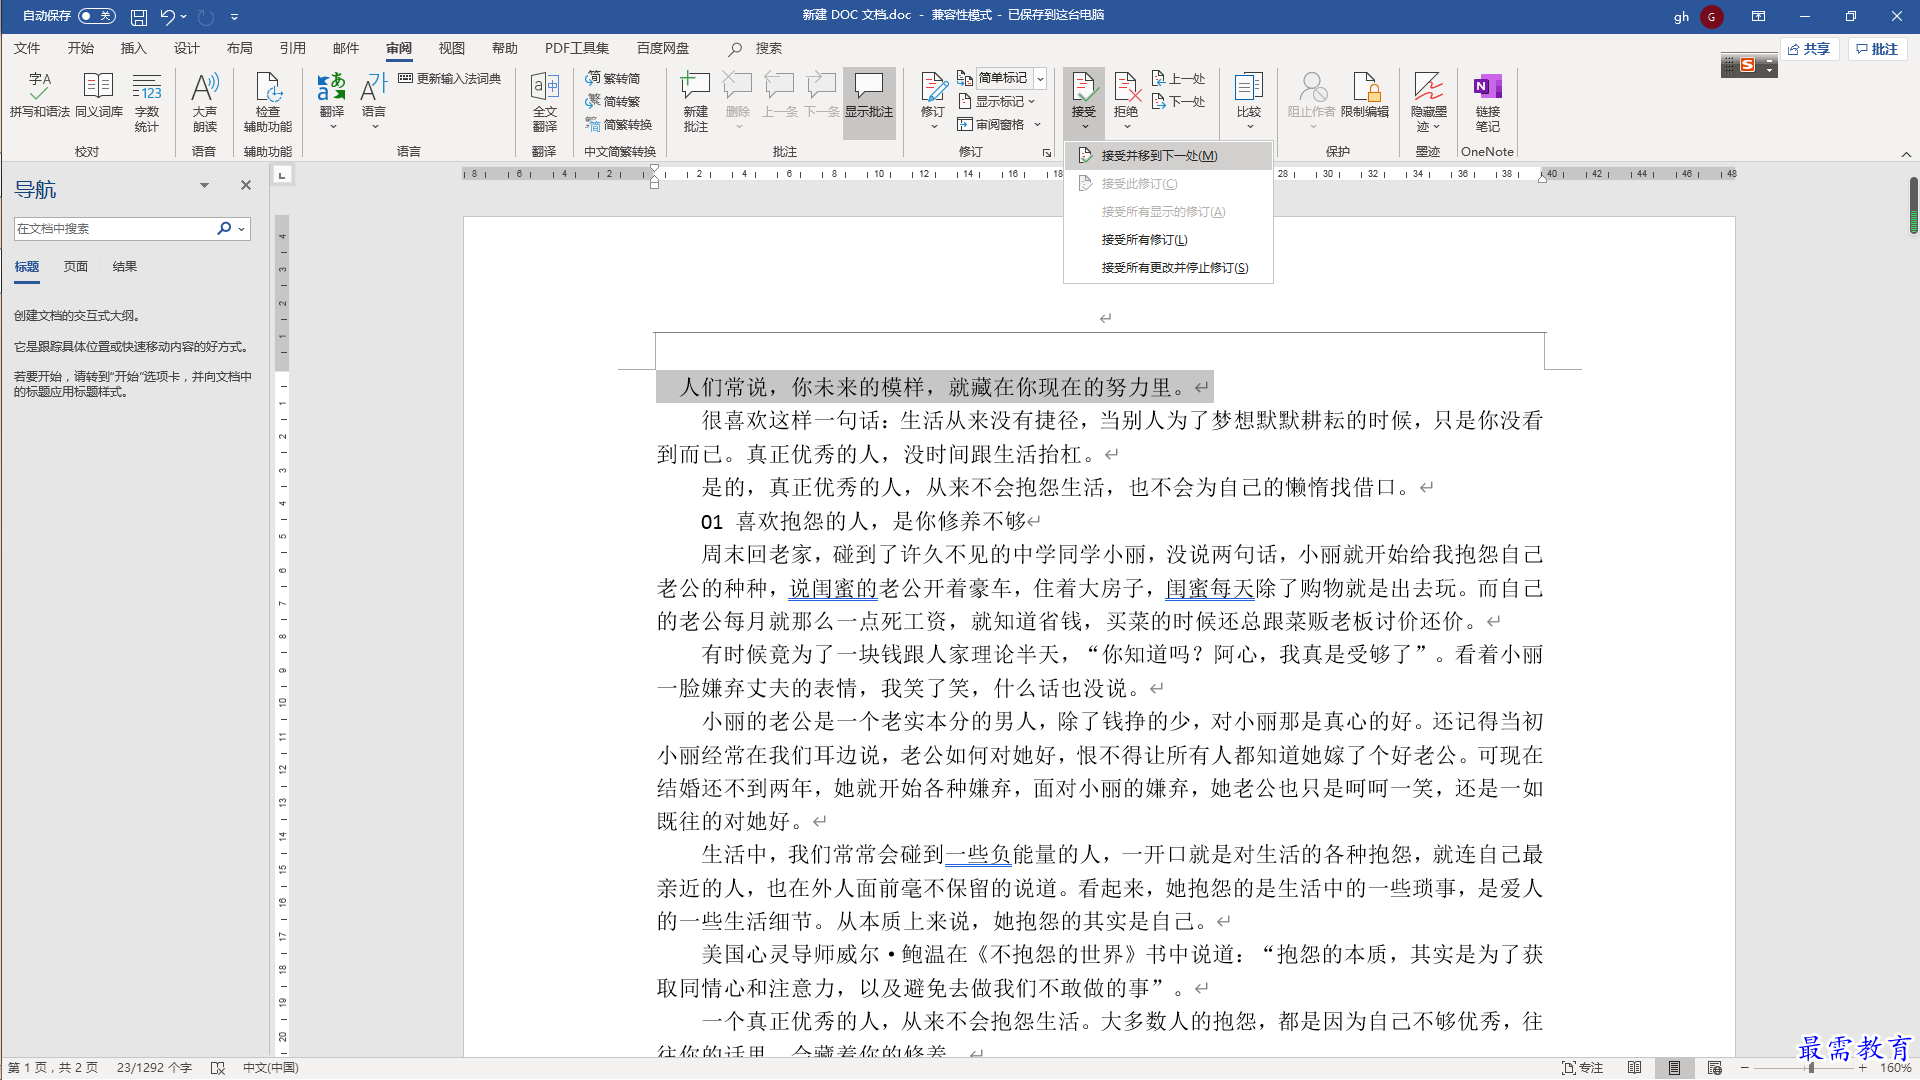Open Word Count (字数统计)

pyautogui.click(x=147, y=102)
